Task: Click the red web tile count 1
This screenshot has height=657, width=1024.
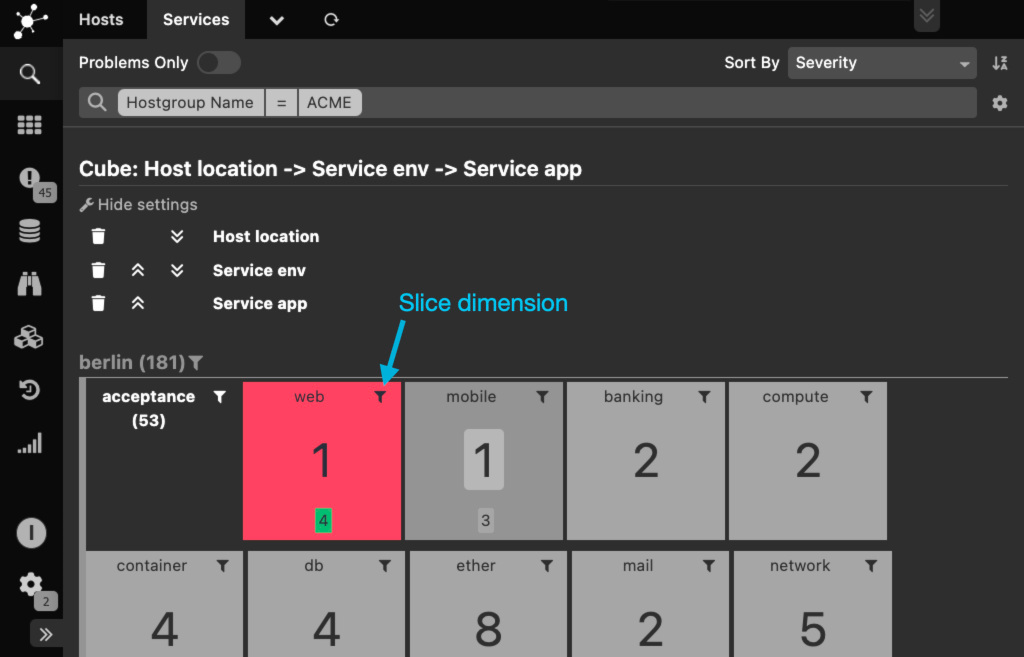Action: 322,460
